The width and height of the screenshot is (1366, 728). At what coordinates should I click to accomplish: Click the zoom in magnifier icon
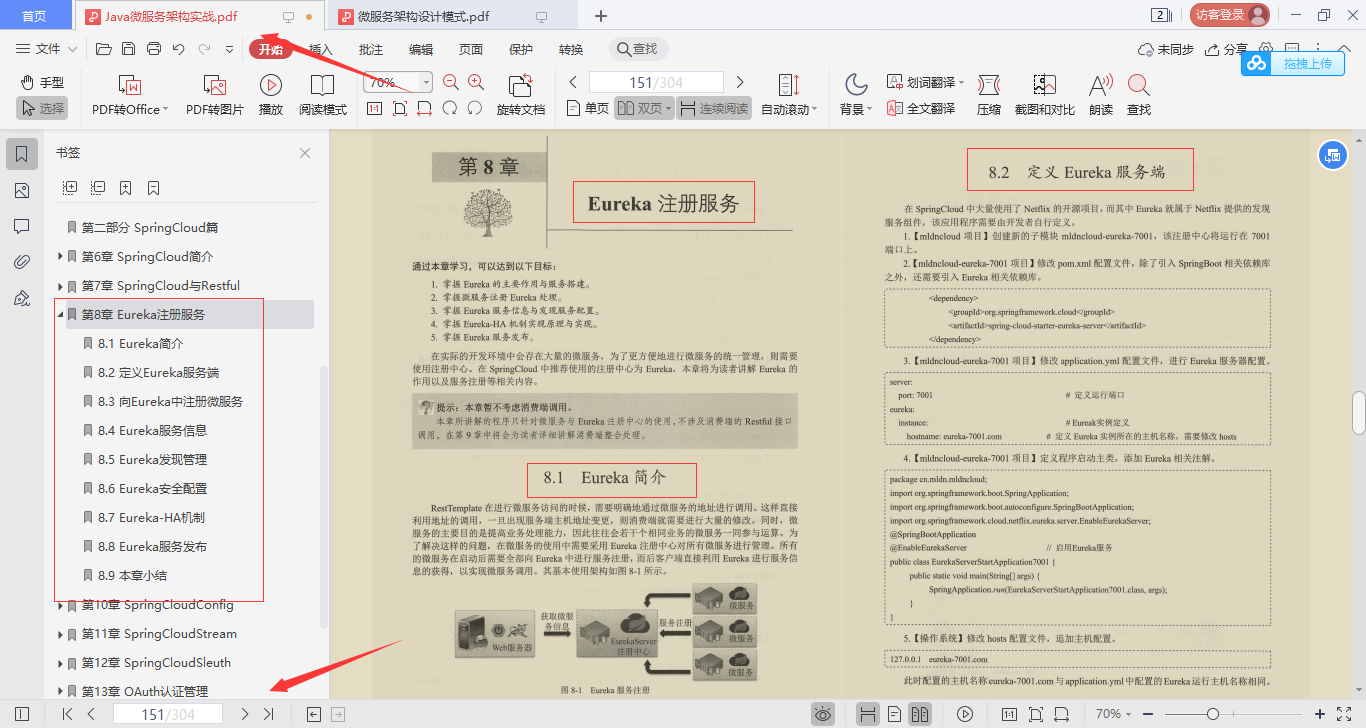(x=476, y=83)
